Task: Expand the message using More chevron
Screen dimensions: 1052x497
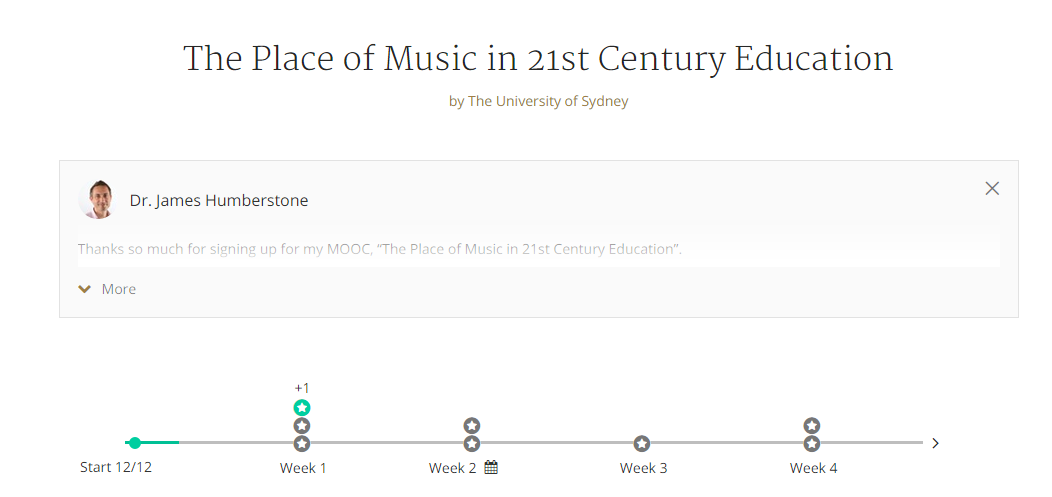Action: pos(85,289)
